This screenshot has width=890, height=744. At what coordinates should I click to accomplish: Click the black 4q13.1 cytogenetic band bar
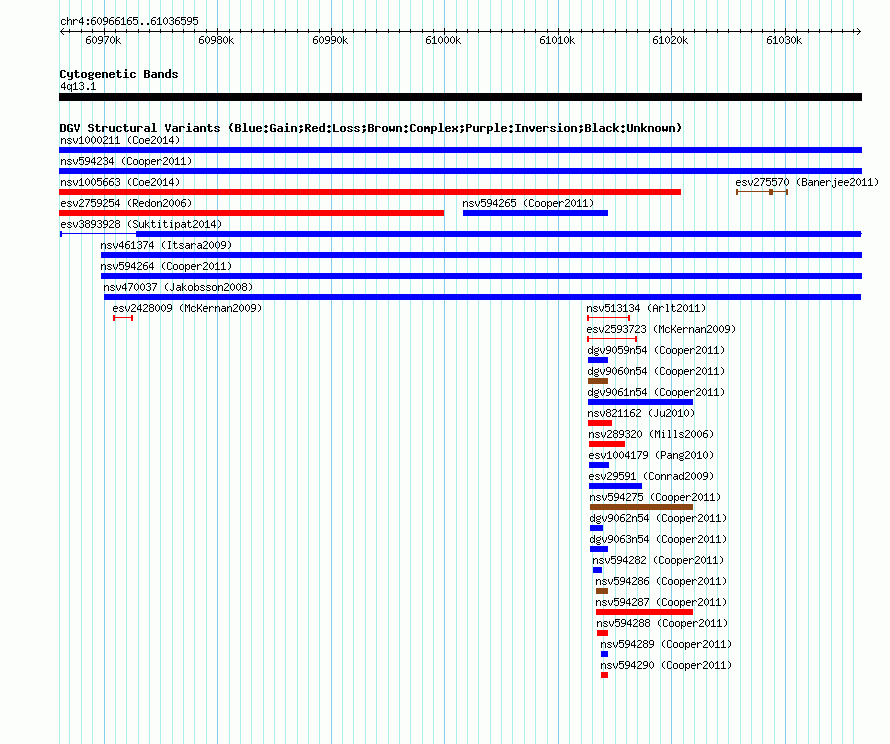click(460, 97)
